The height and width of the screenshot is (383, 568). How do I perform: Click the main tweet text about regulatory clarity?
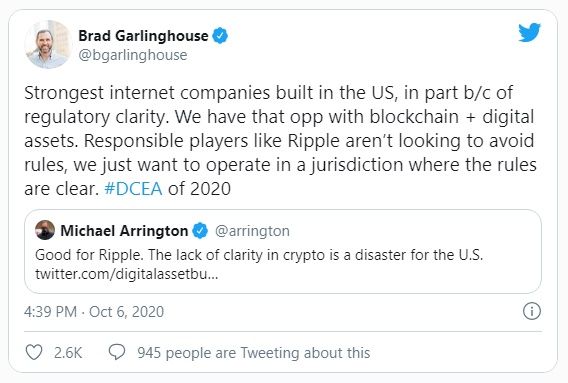click(280, 141)
